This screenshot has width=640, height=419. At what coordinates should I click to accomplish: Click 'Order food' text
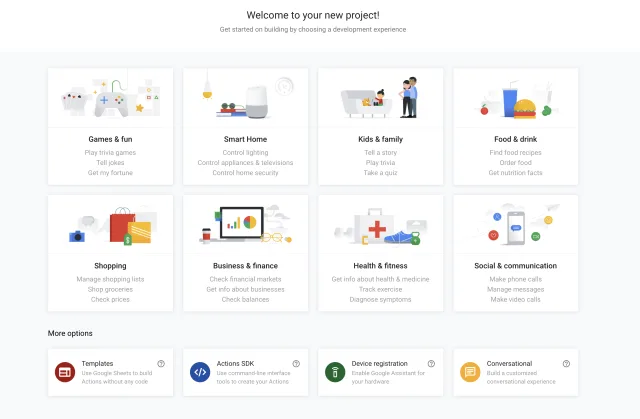516,162
